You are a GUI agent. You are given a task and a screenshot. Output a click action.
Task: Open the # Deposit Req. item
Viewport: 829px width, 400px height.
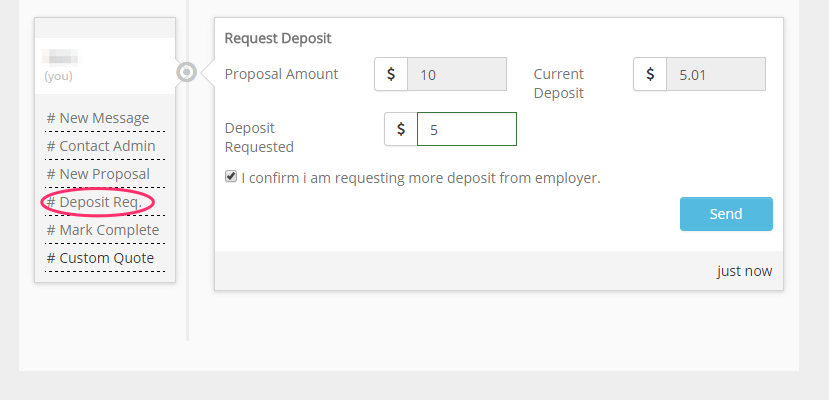[x=98, y=202]
